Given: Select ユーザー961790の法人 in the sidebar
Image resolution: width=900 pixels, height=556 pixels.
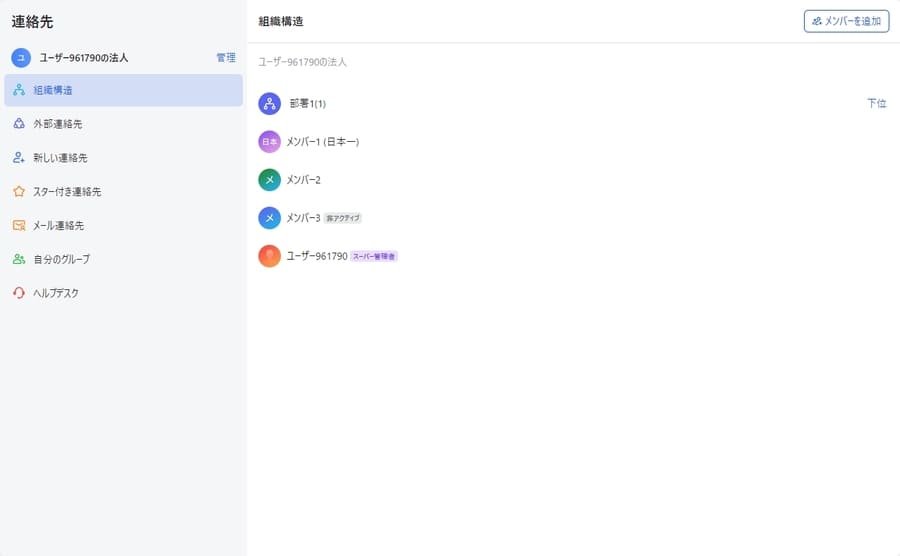Looking at the screenshot, I should (x=84, y=58).
